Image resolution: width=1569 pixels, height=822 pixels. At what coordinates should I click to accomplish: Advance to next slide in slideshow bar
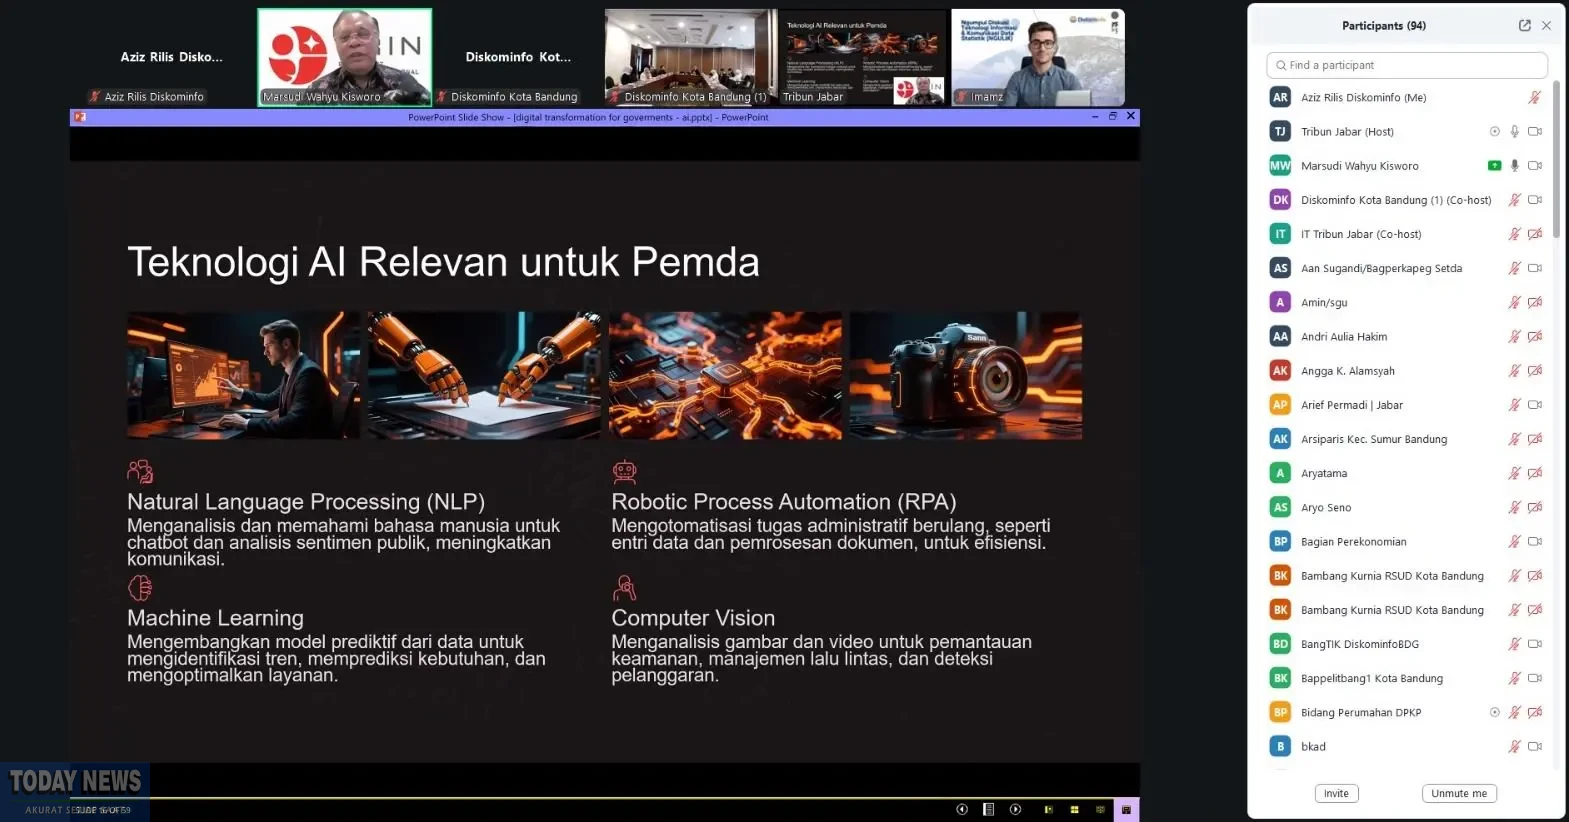1015,809
